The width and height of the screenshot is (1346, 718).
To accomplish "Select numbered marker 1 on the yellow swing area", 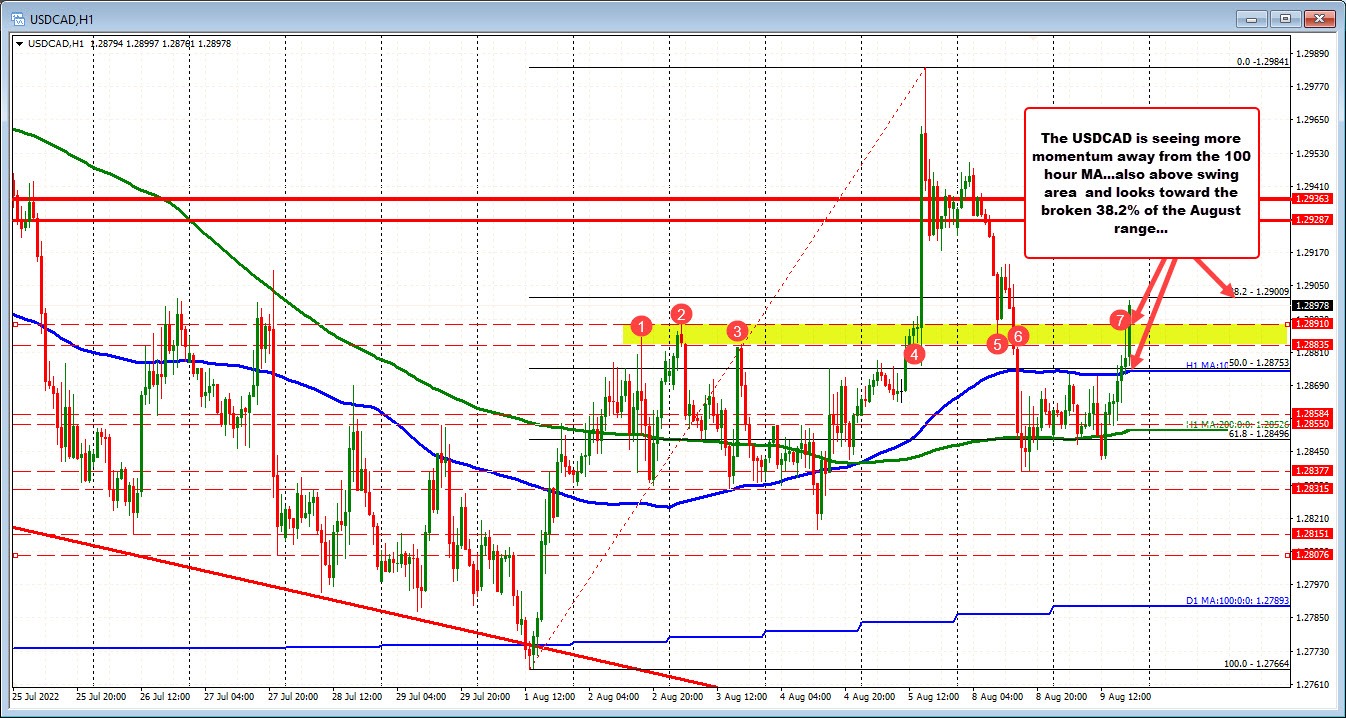I will 641,325.
